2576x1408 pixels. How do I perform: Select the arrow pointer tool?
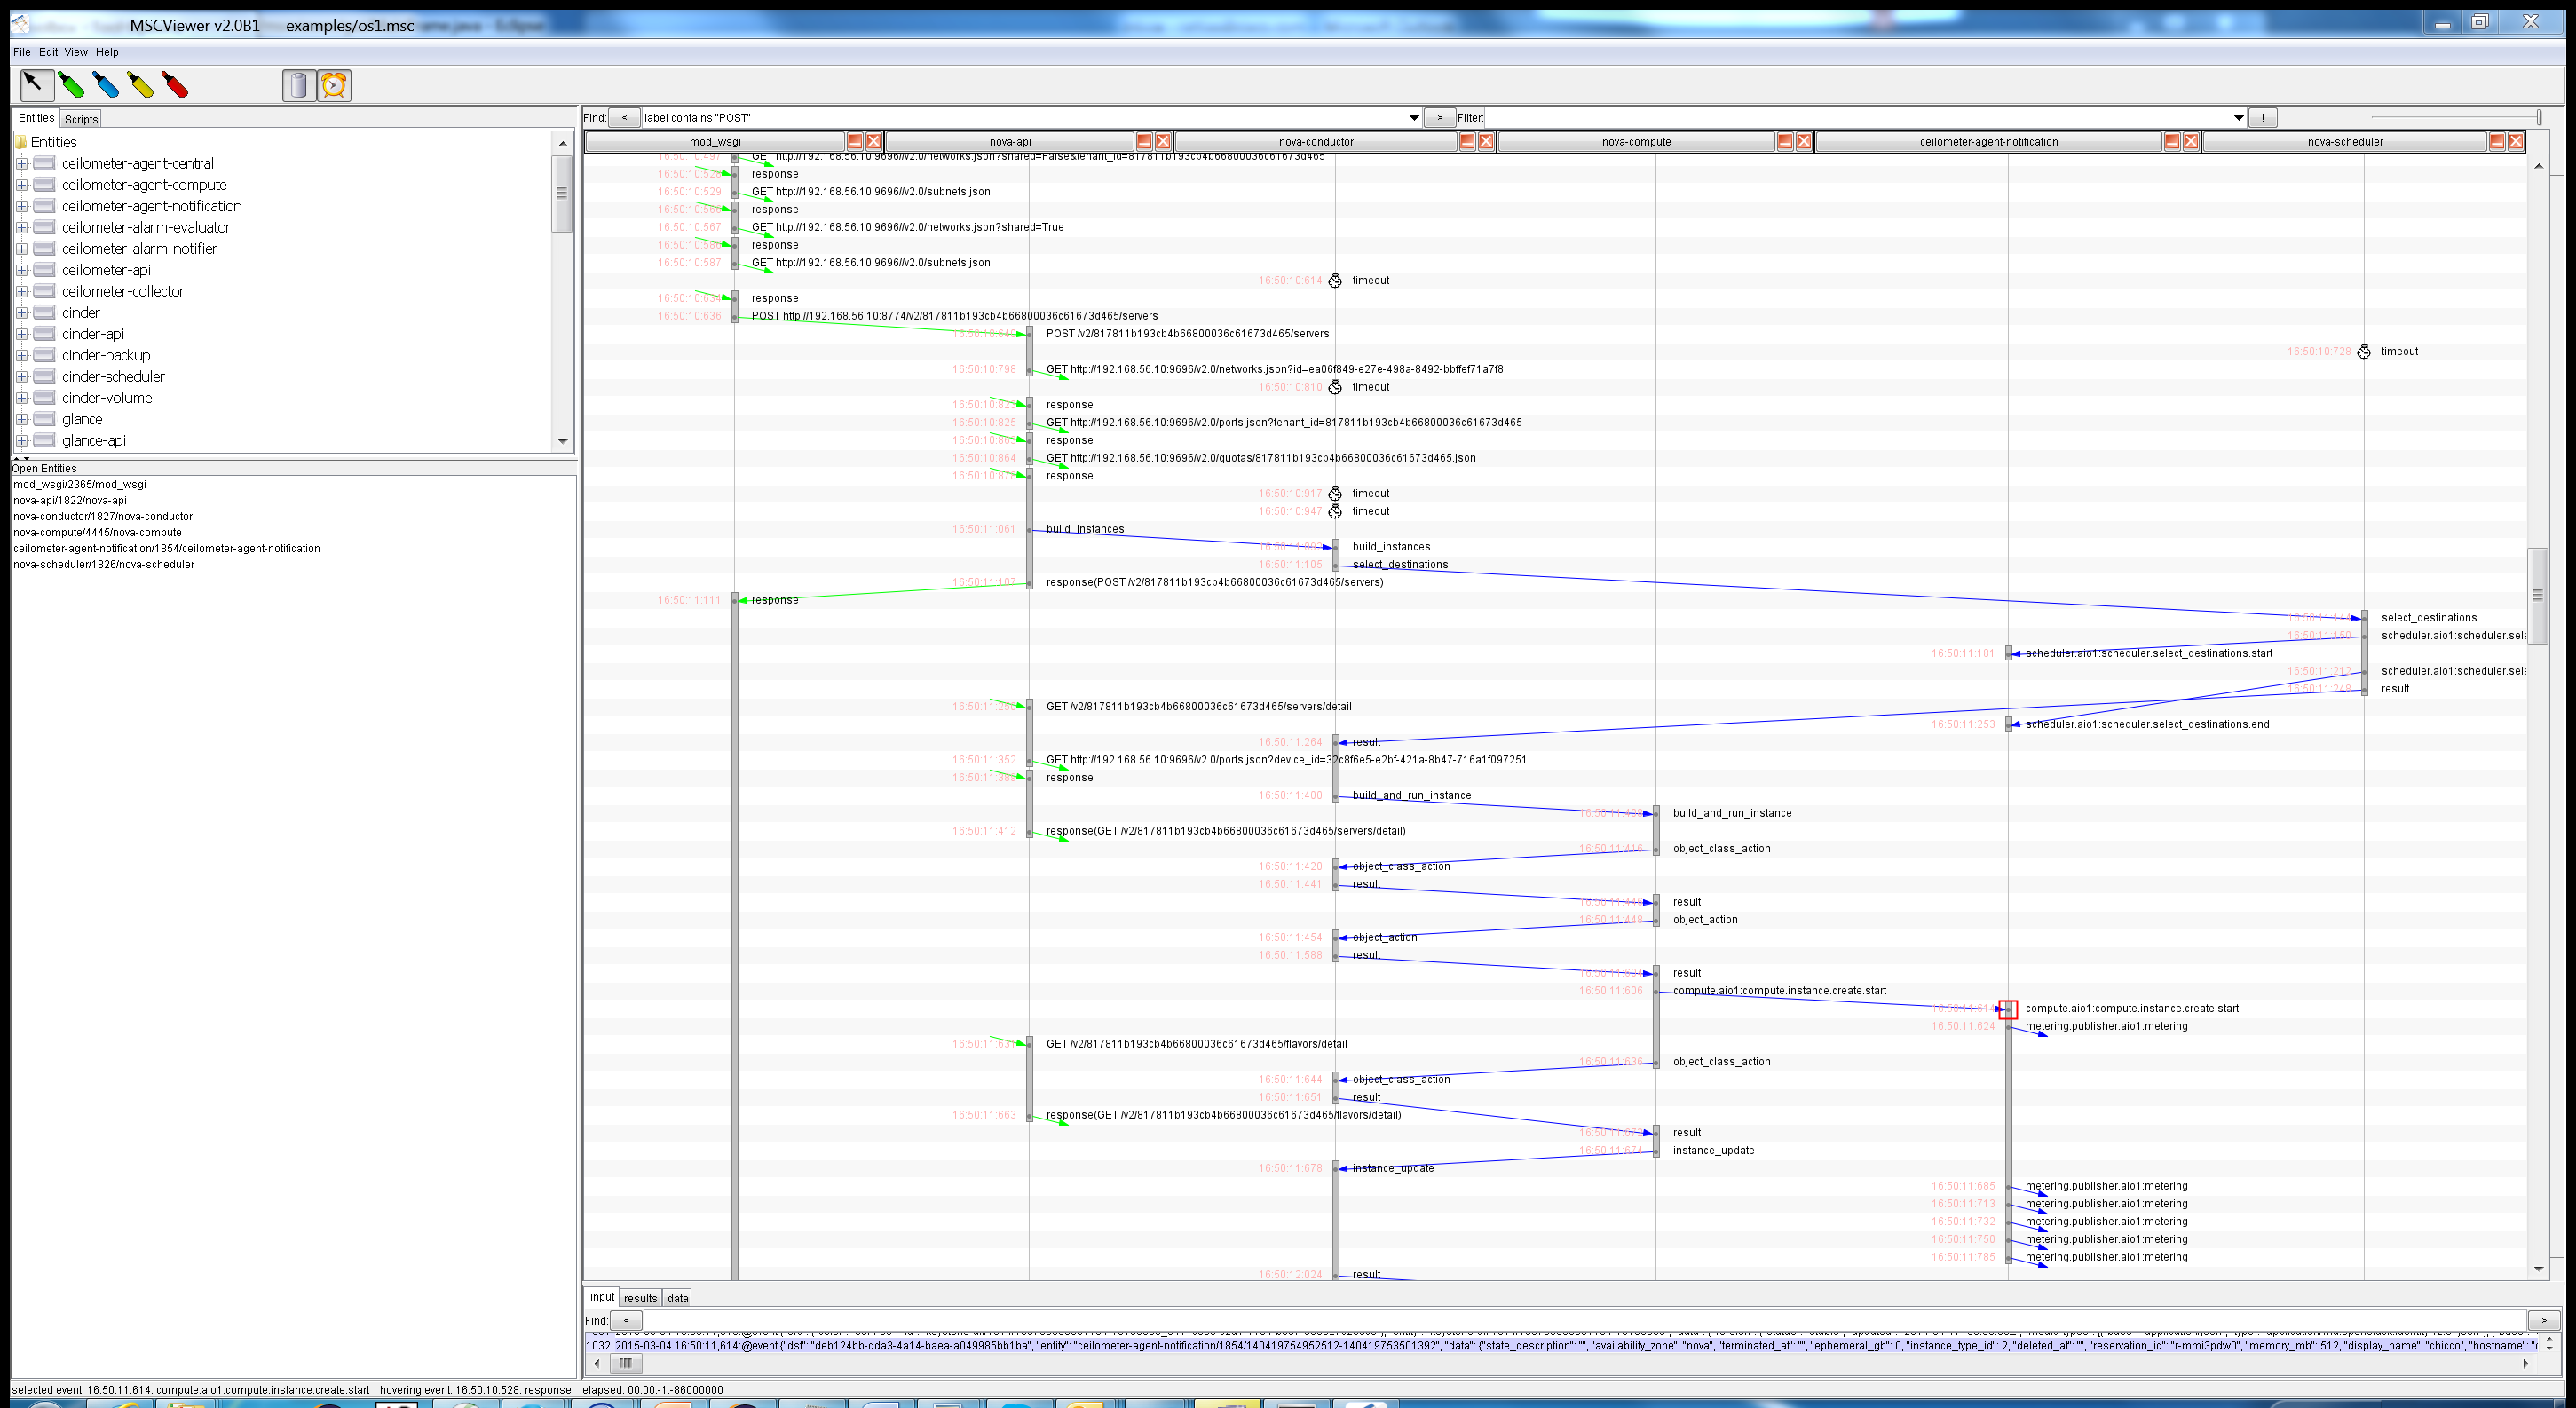tap(36, 85)
